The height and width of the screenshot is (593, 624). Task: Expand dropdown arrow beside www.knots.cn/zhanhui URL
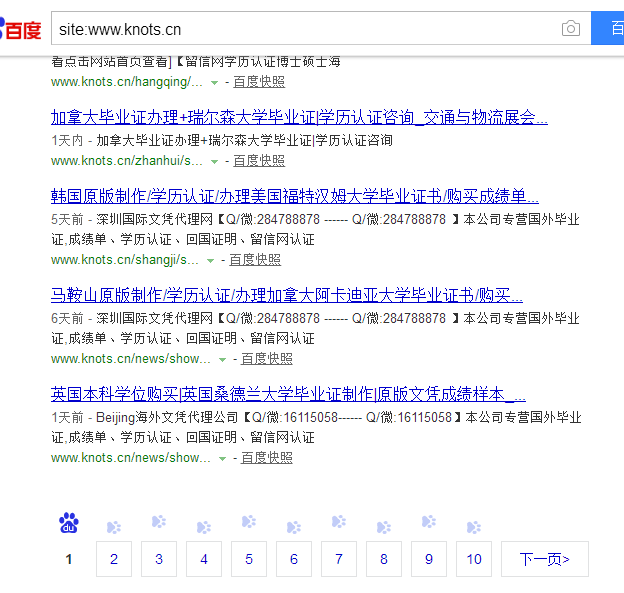pos(212,161)
